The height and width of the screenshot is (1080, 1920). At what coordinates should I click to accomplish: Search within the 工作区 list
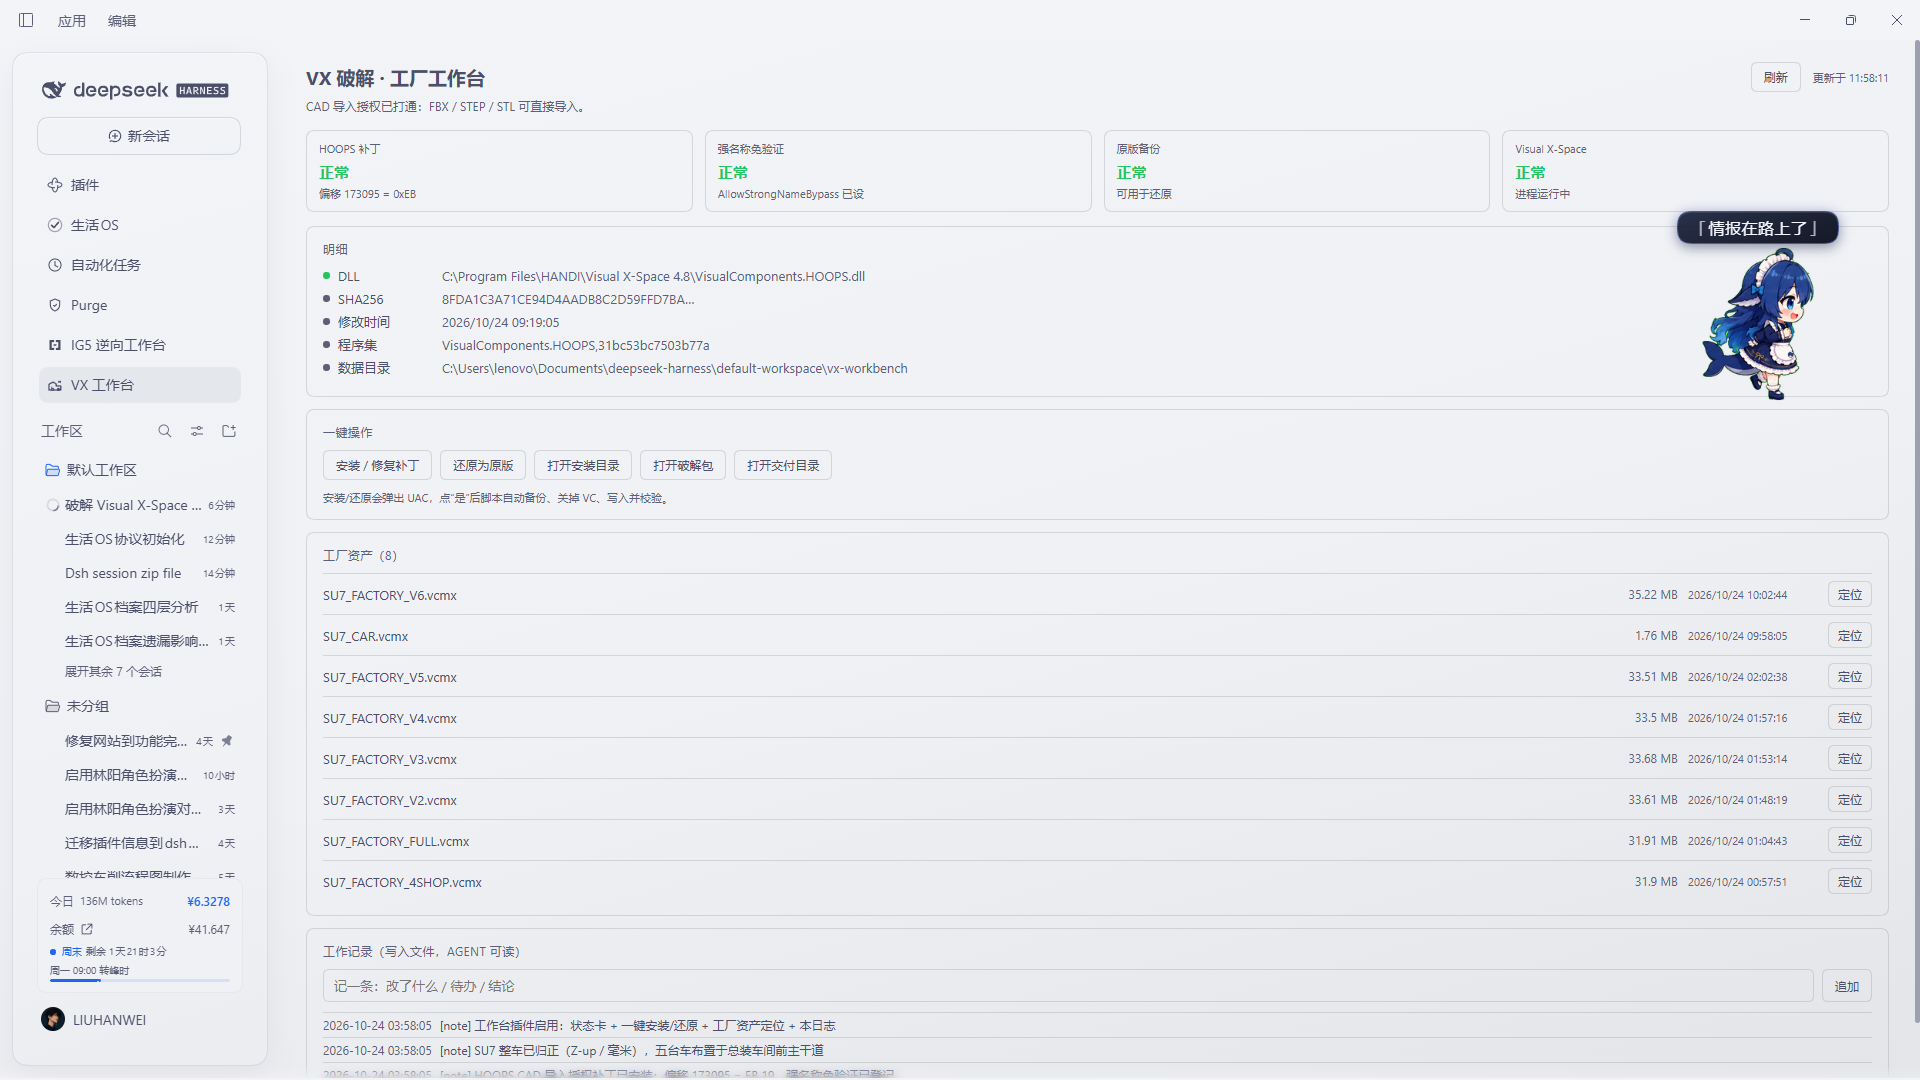[165, 431]
